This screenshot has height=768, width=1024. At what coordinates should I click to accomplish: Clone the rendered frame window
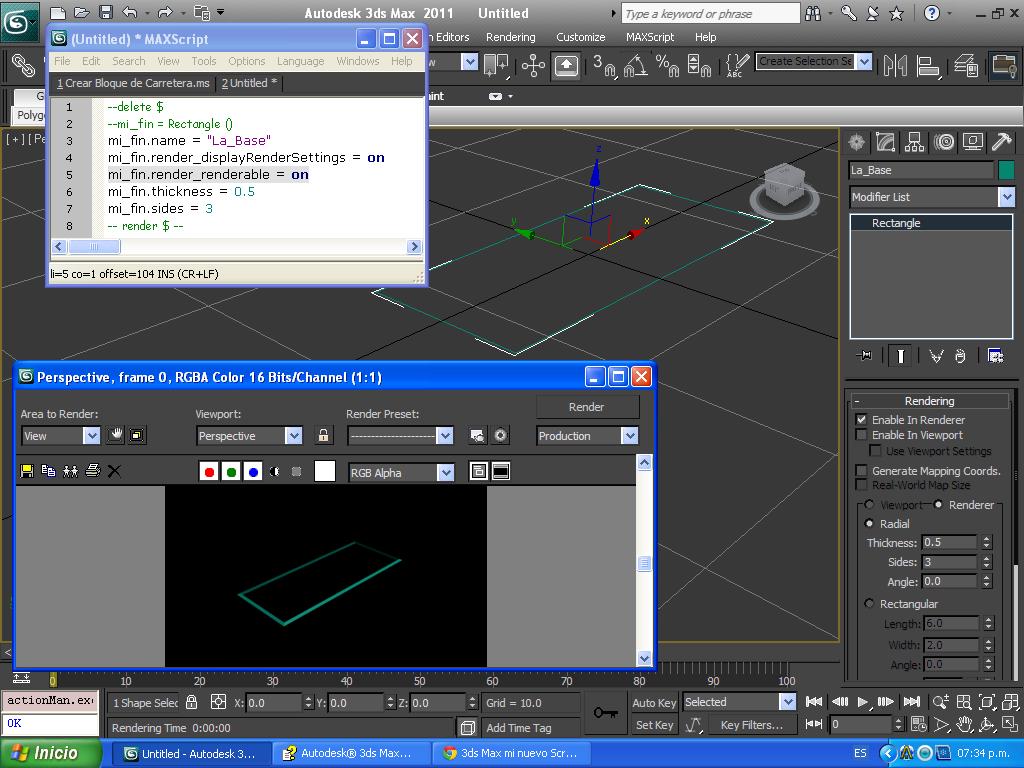(x=71, y=471)
